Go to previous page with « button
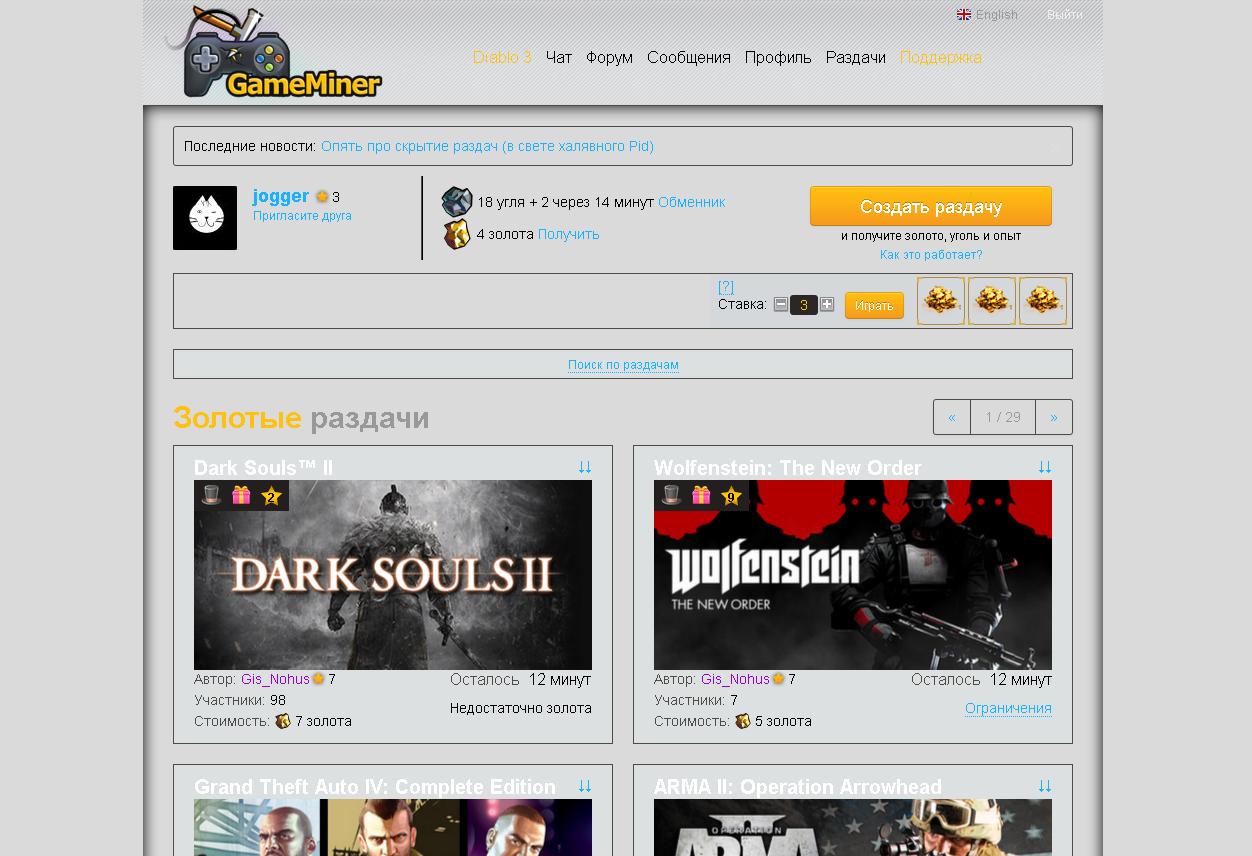 pyautogui.click(x=952, y=417)
